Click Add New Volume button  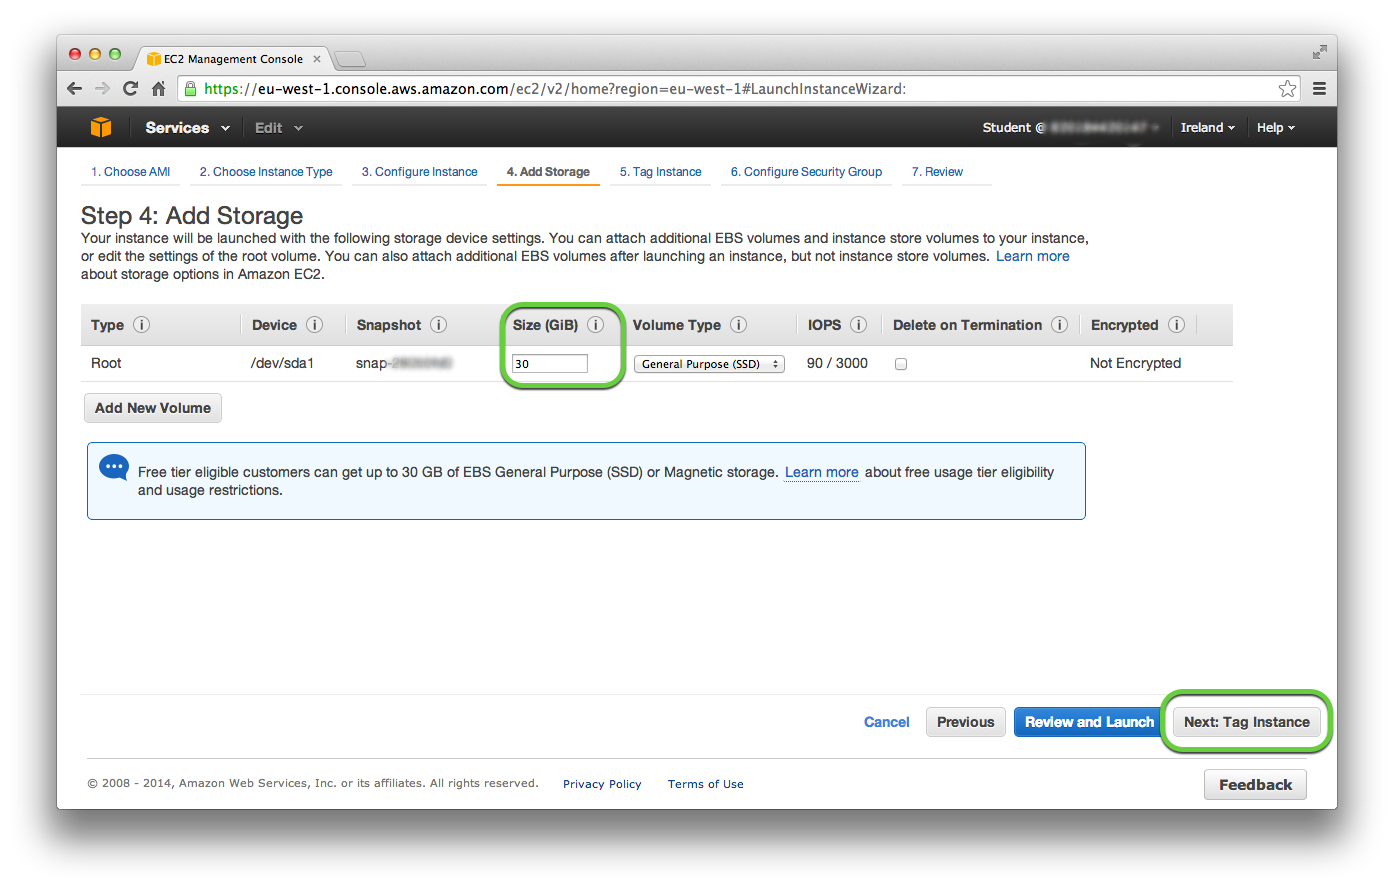pos(153,408)
